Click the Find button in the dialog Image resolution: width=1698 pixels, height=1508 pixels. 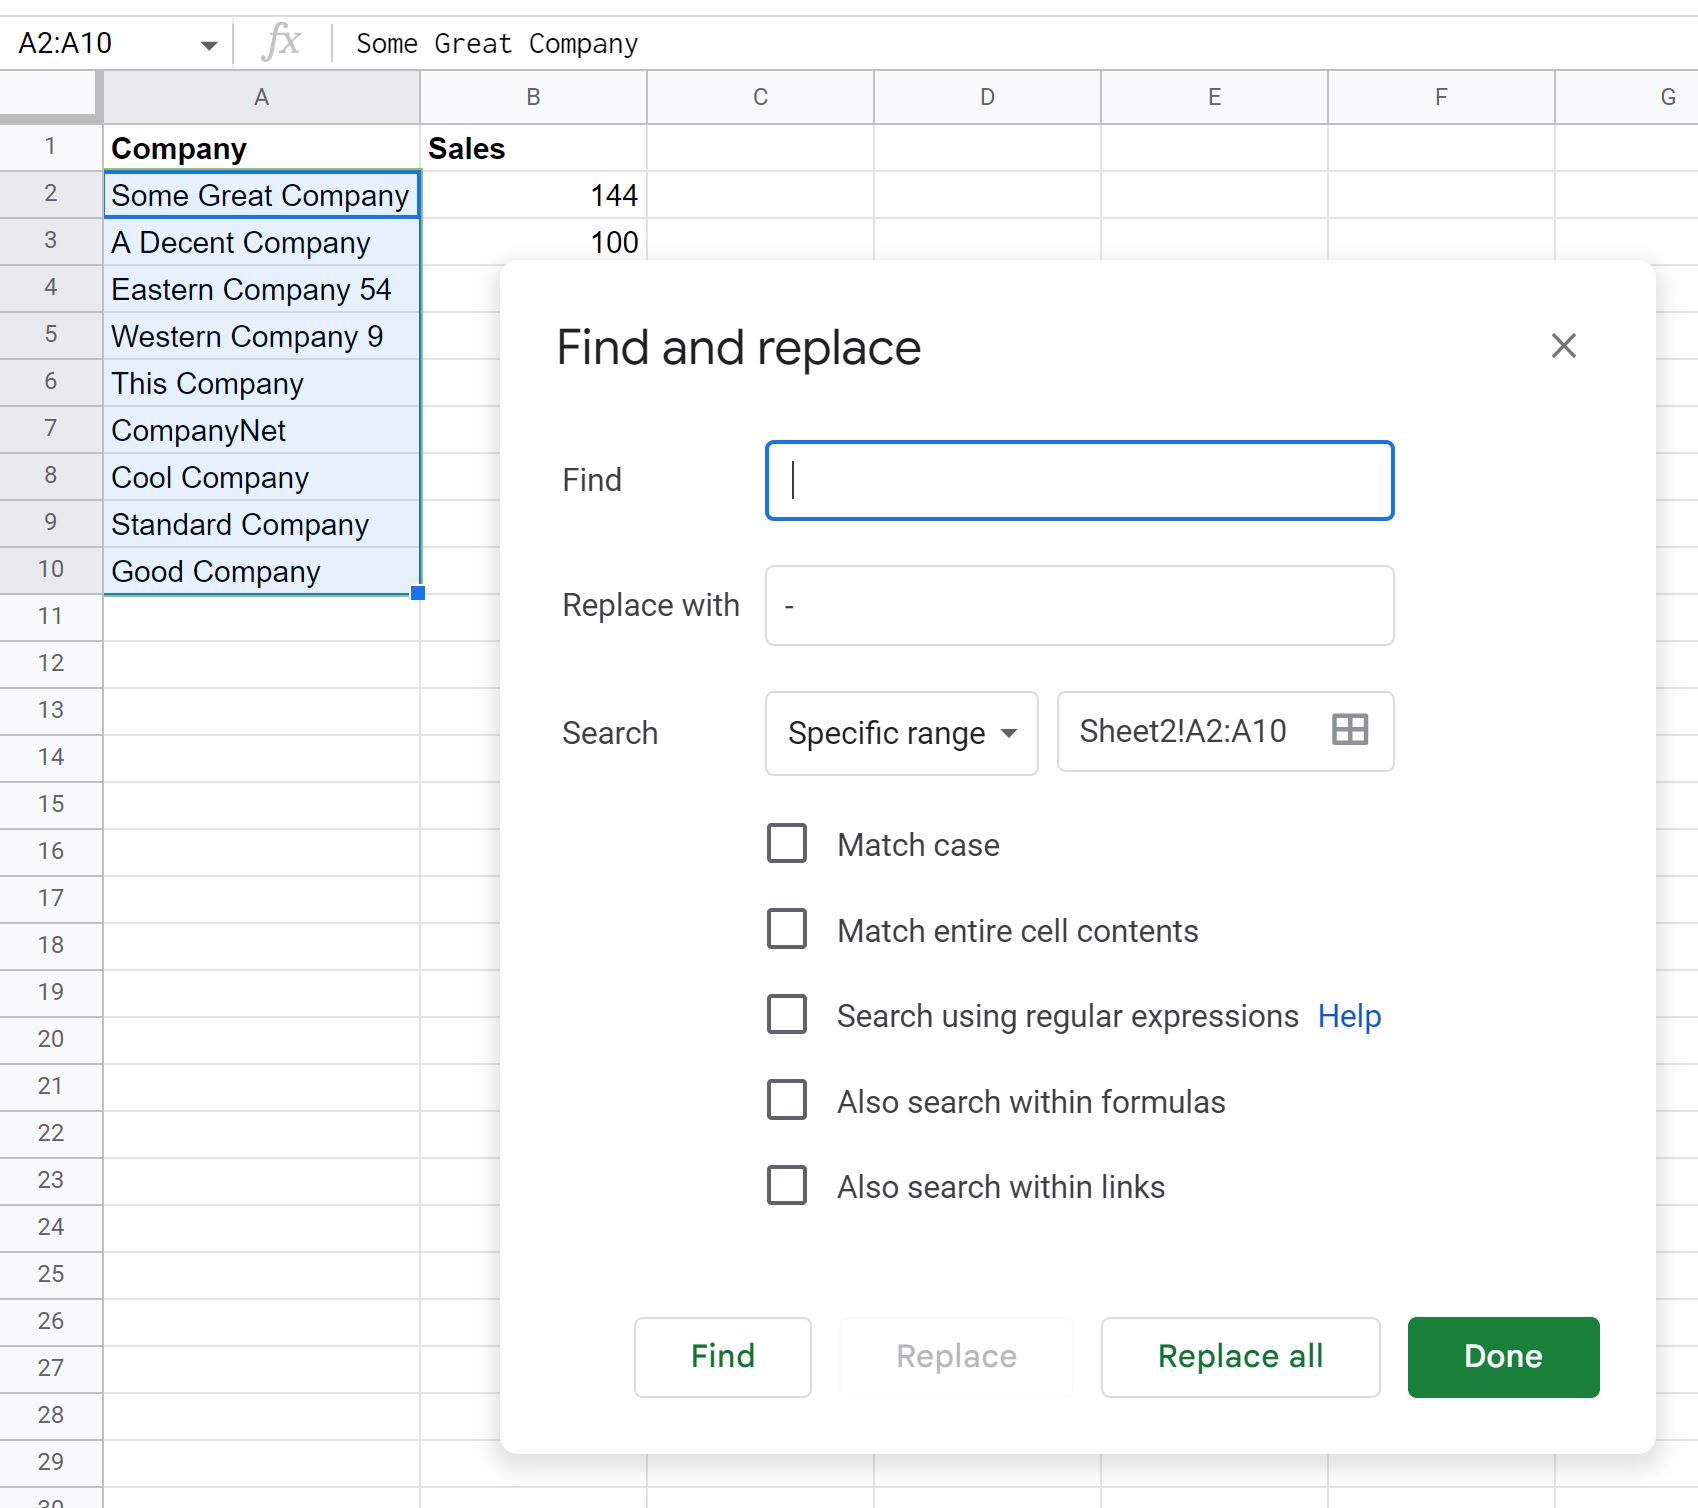coord(722,1356)
